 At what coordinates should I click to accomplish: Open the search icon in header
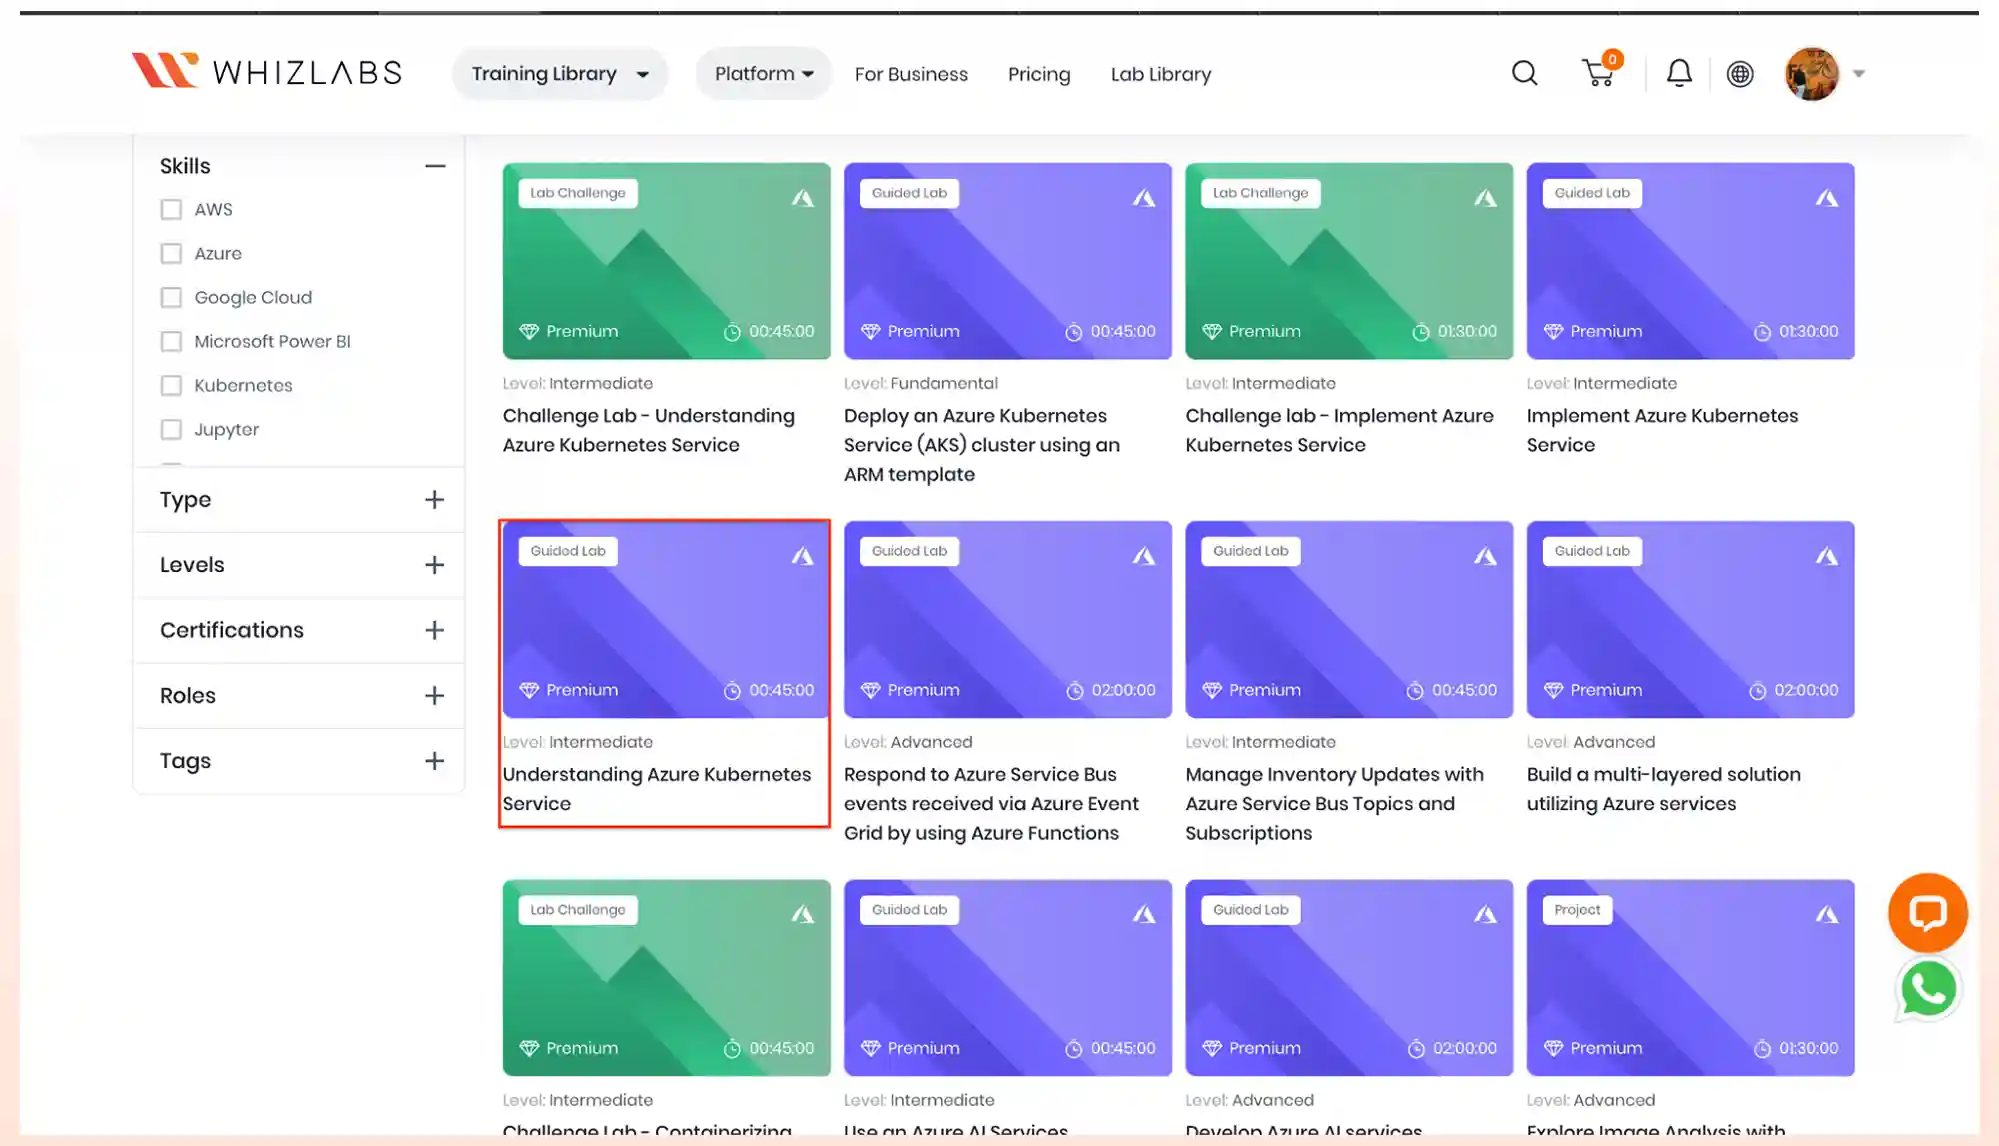tap(1524, 73)
